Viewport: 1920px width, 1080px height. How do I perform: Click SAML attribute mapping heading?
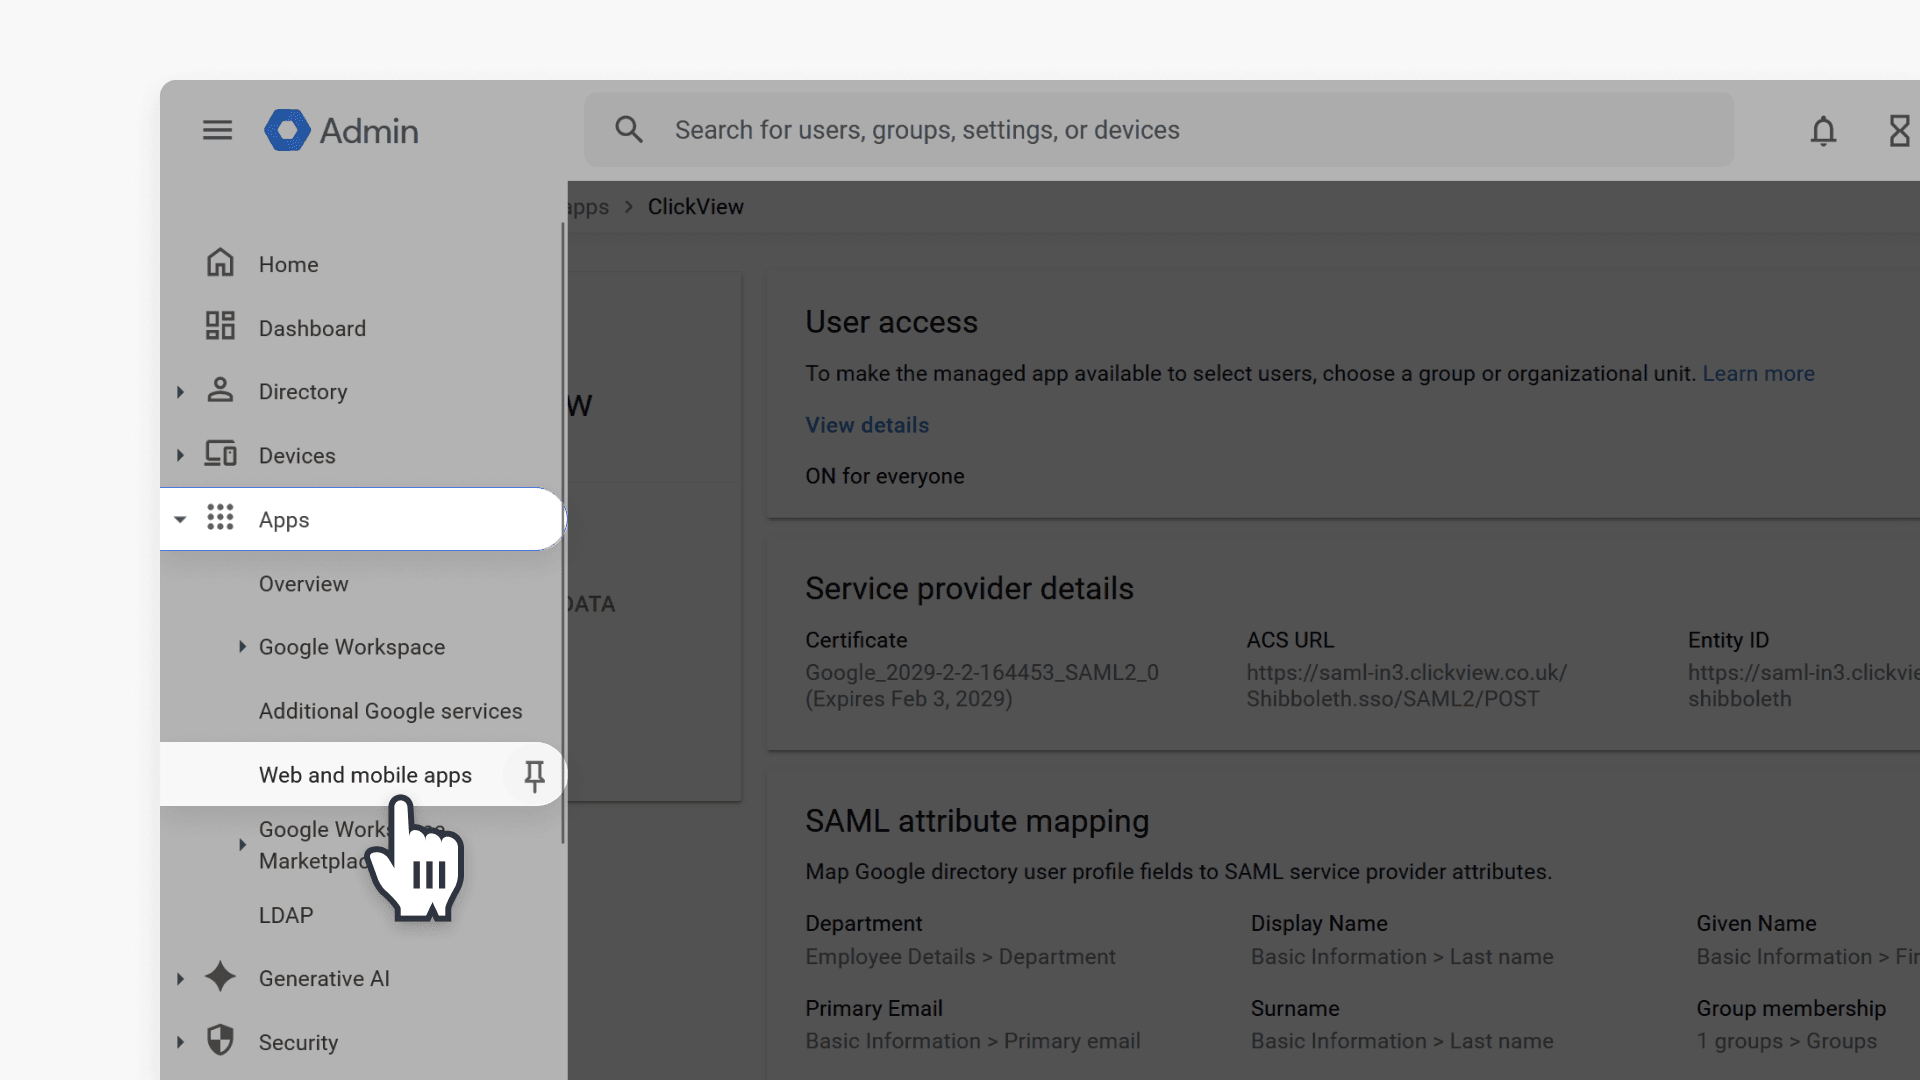coord(977,821)
